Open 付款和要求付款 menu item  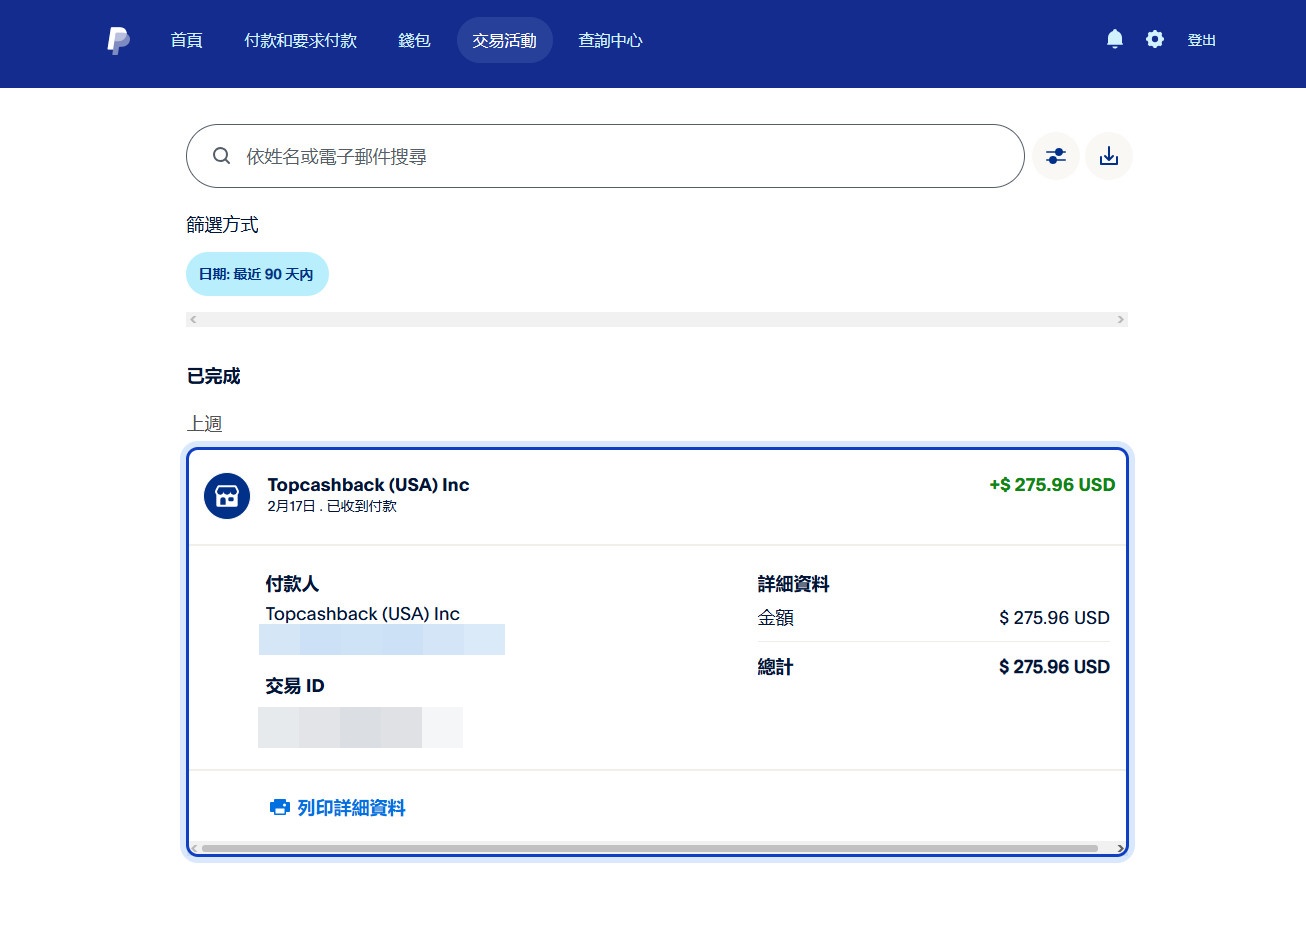point(300,40)
